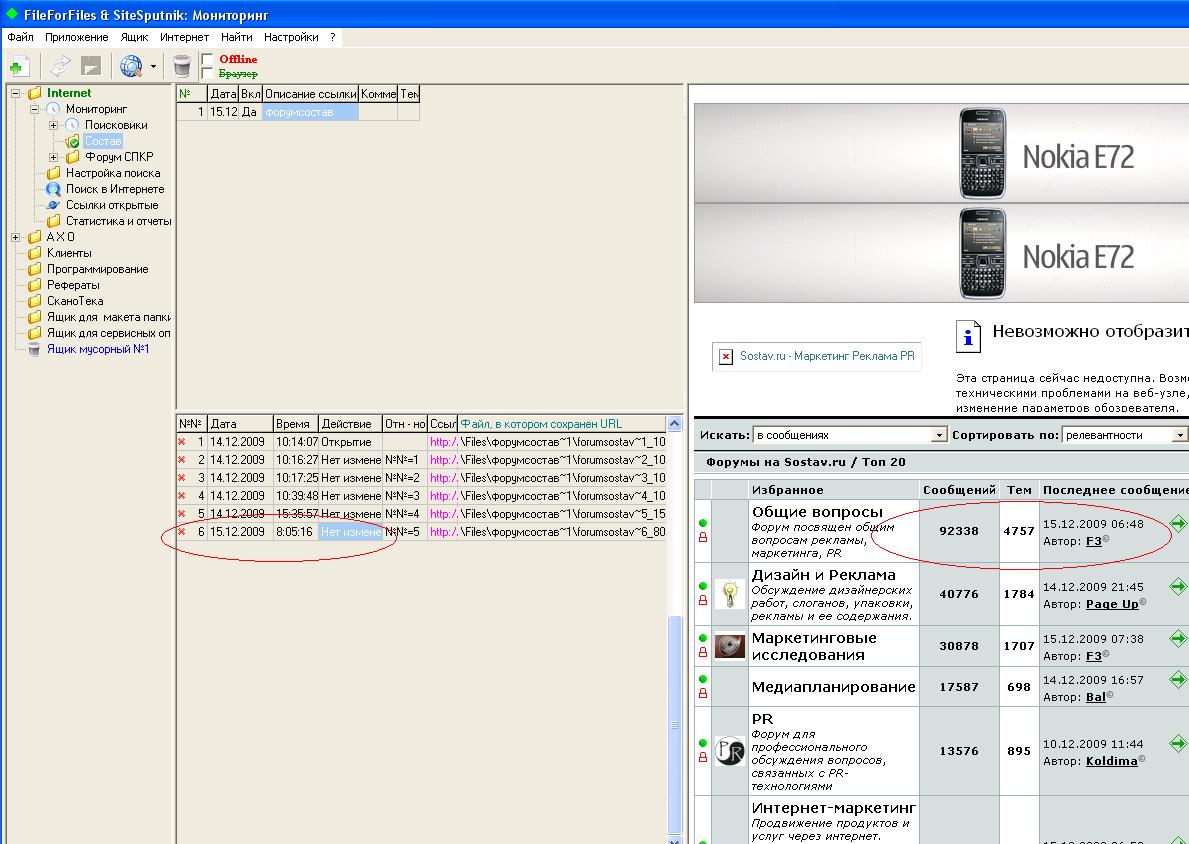
Task: Click the Ссылки открытые planet icon
Action: (x=53, y=205)
